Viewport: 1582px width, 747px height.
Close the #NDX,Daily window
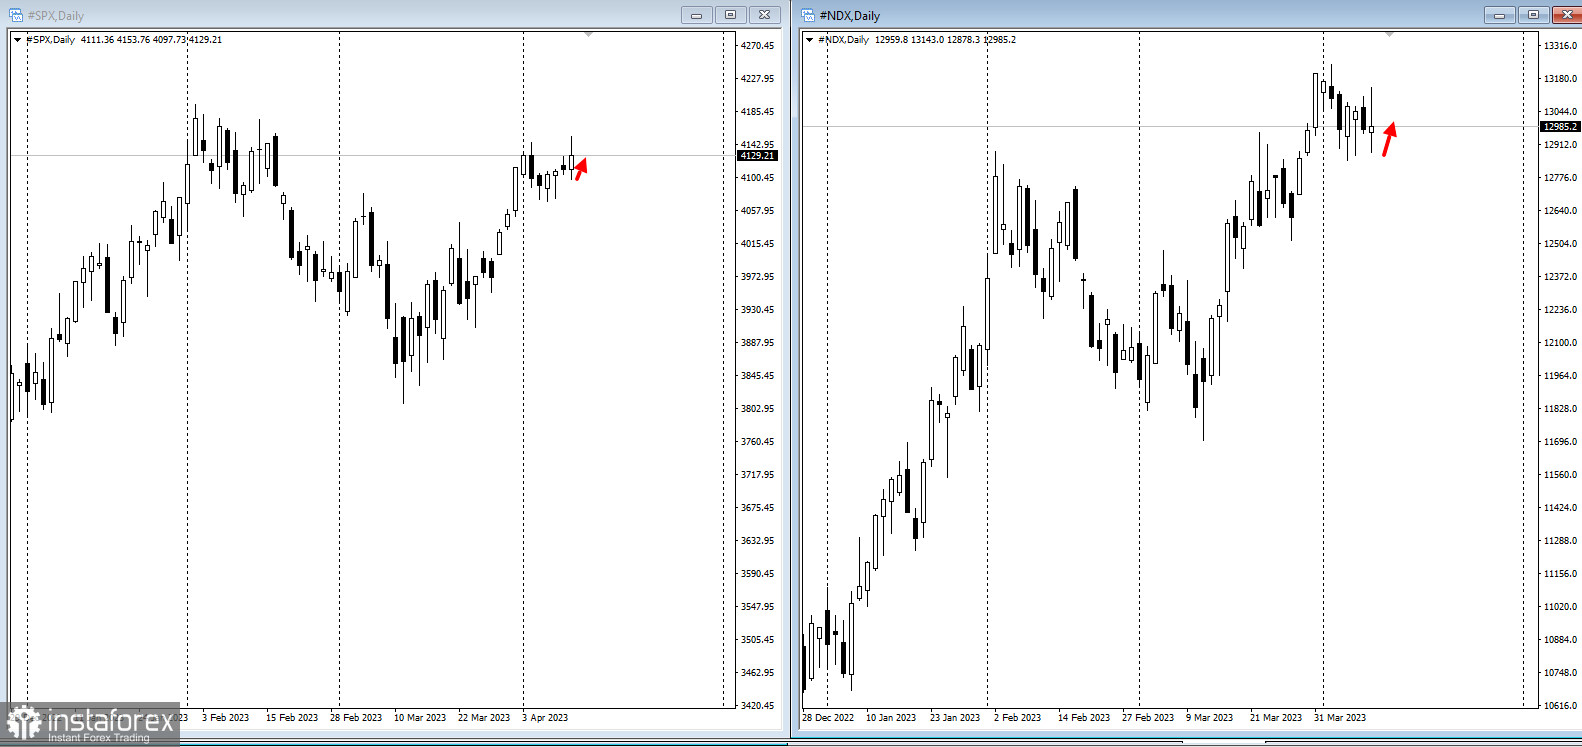click(1565, 15)
